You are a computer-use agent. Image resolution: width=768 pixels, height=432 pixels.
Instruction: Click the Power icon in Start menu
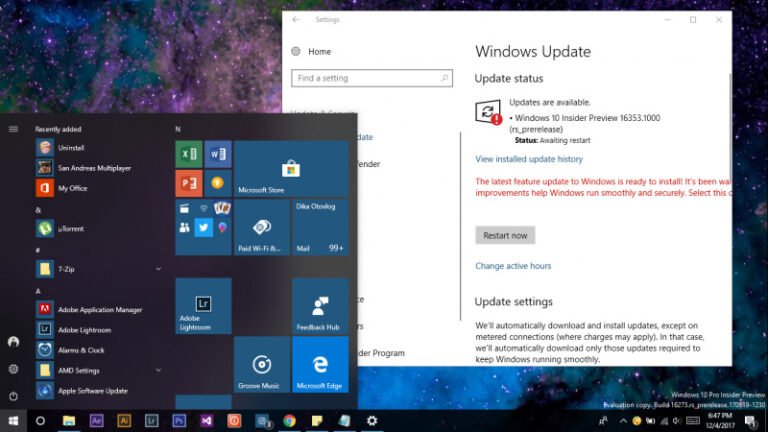pyautogui.click(x=13, y=395)
